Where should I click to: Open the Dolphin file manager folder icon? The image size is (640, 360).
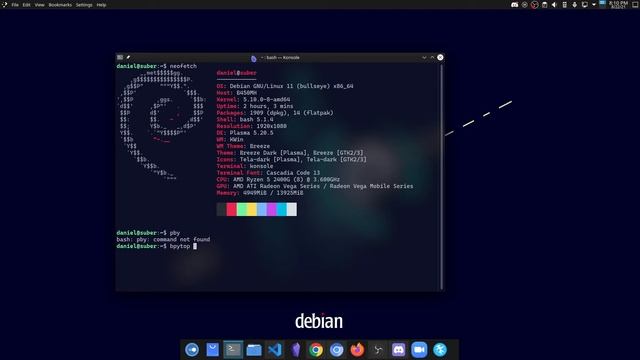pos(254,350)
